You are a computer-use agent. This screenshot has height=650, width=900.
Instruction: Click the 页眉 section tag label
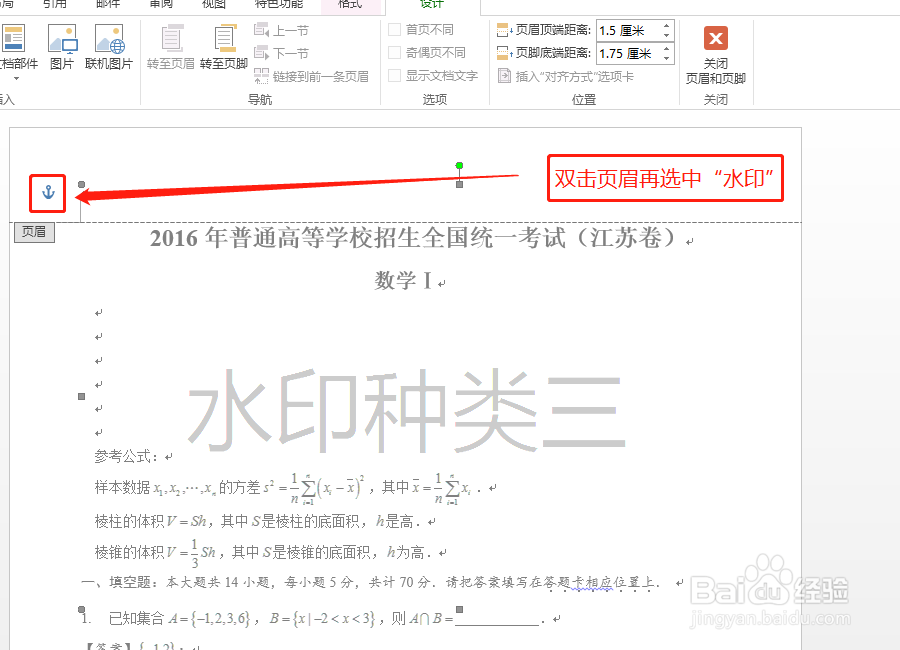[34, 231]
